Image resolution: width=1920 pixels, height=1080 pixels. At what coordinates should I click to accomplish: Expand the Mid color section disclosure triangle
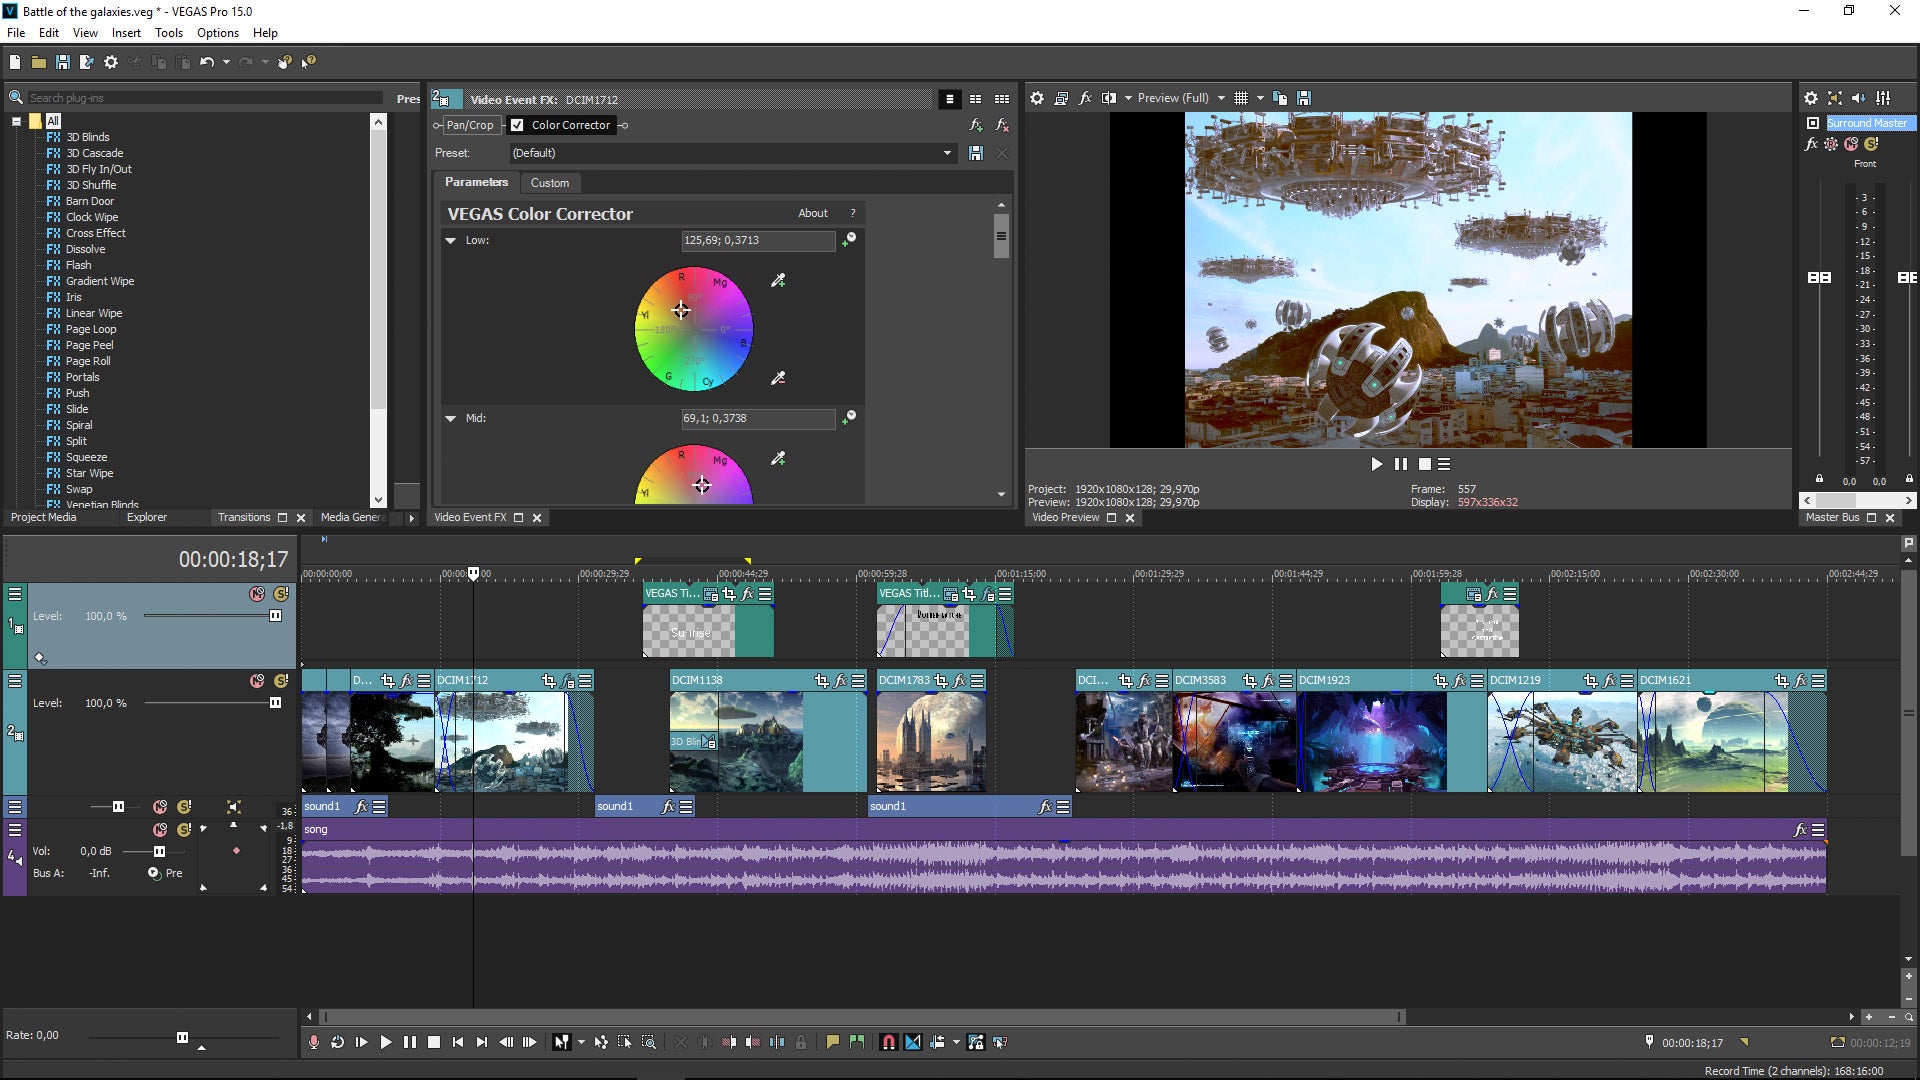(x=452, y=418)
